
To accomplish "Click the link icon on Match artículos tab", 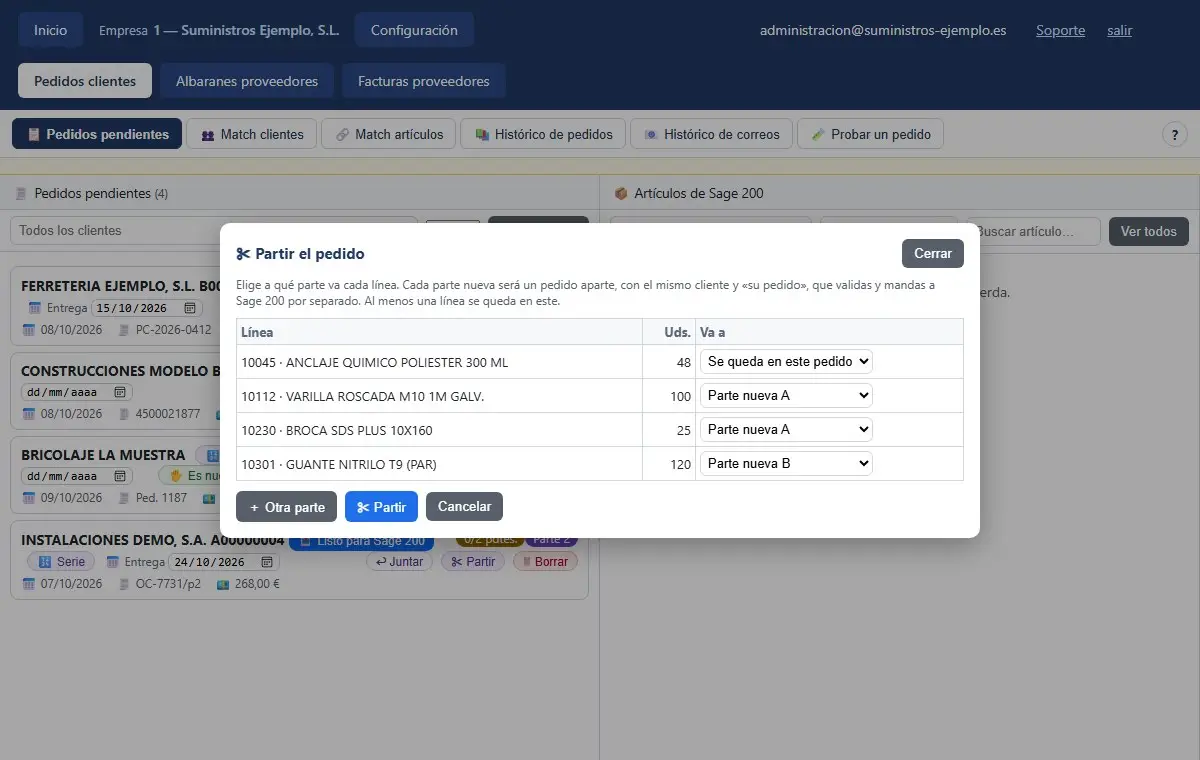I will (x=342, y=135).
